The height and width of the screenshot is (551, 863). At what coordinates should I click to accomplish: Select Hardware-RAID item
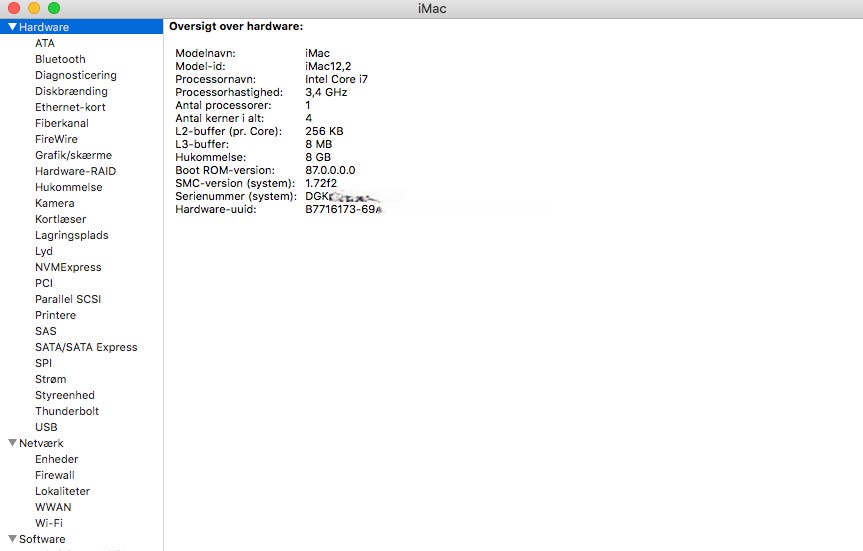tap(75, 171)
